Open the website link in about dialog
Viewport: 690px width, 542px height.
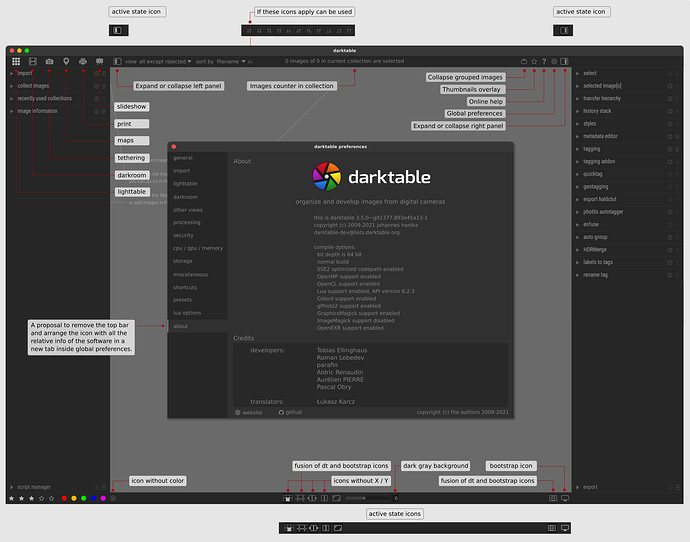pos(249,413)
